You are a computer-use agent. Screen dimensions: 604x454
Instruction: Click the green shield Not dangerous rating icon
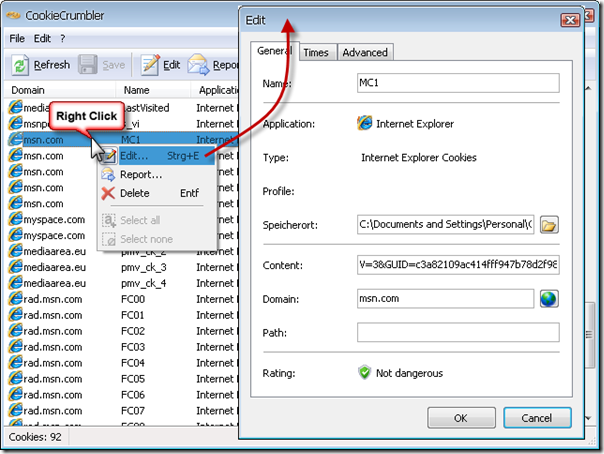[364, 373]
